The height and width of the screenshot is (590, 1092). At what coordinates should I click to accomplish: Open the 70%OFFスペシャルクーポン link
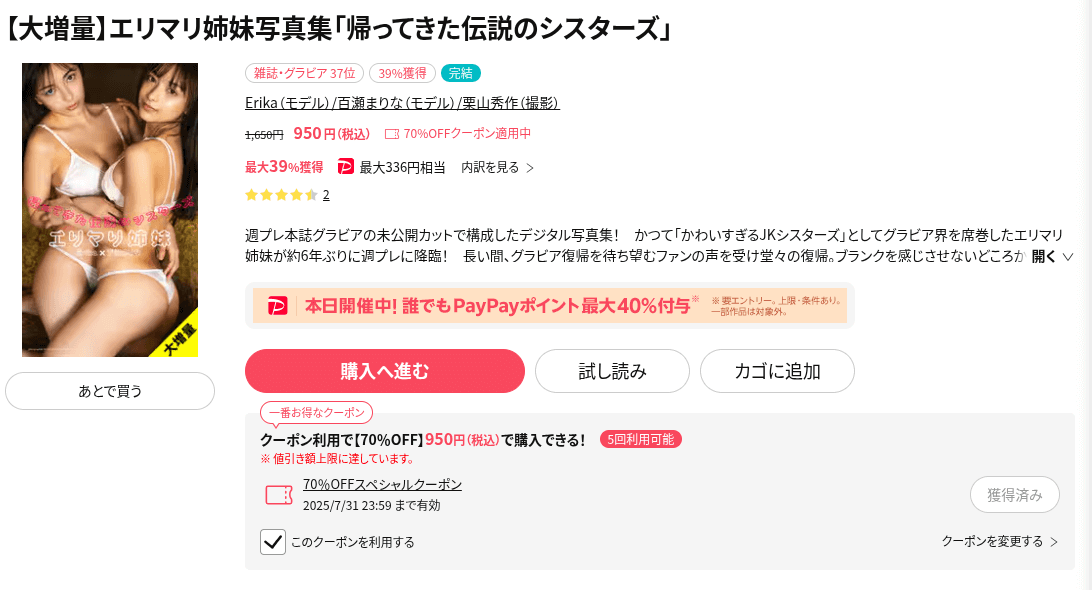[x=382, y=484]
